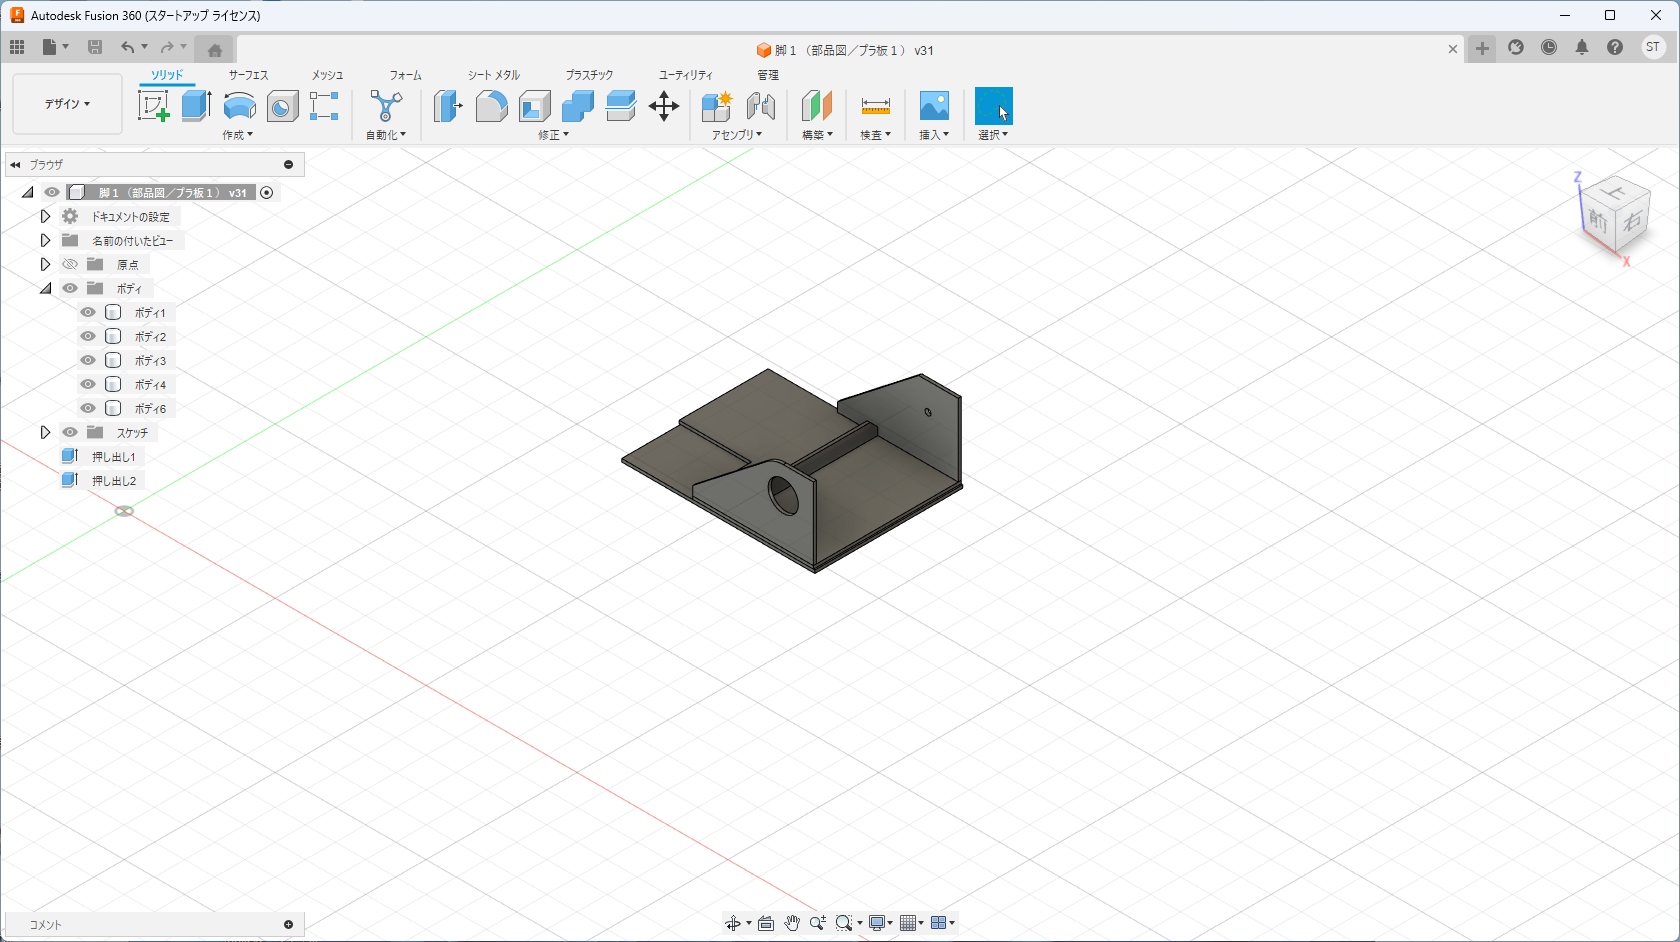
Task: Activate the Move/Copy tool icon
Action: pyautogui.click(x=663, y=105)
